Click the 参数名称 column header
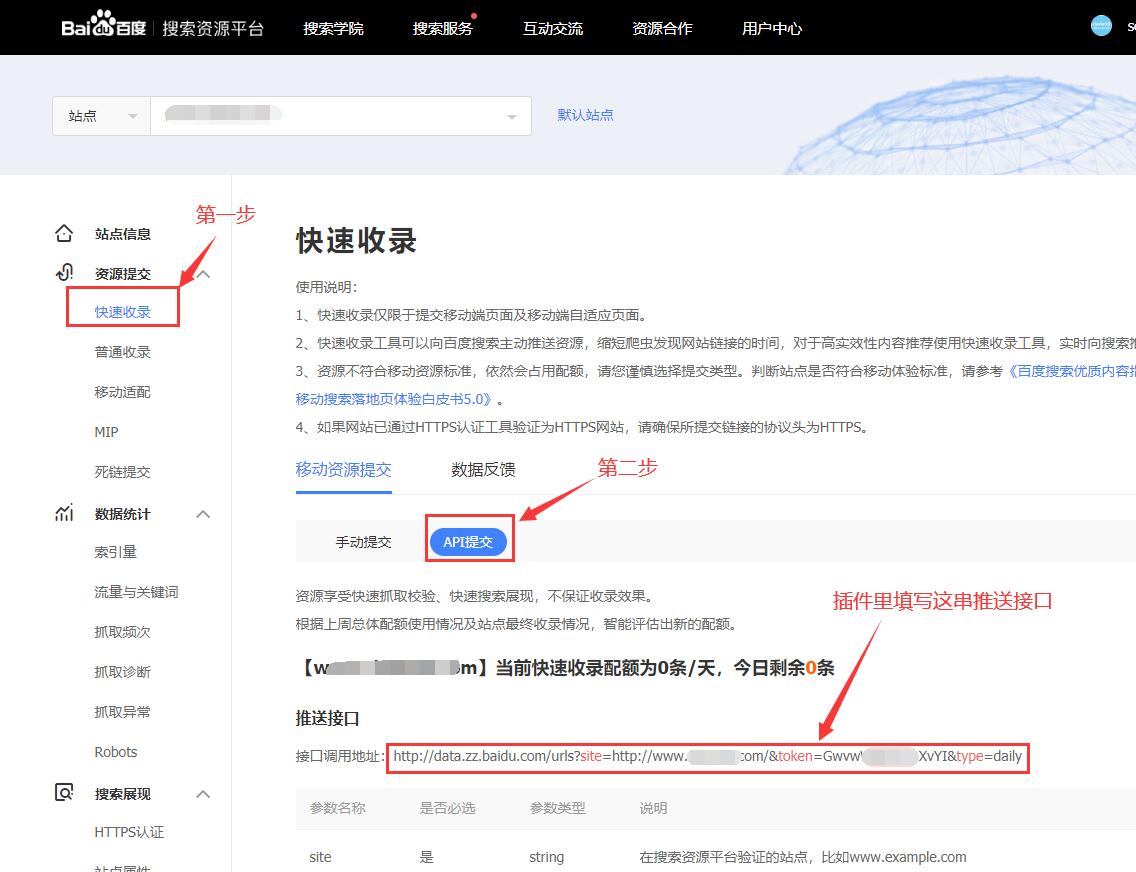This screenshot has height=872, width=1136. [x=338, y=808]
